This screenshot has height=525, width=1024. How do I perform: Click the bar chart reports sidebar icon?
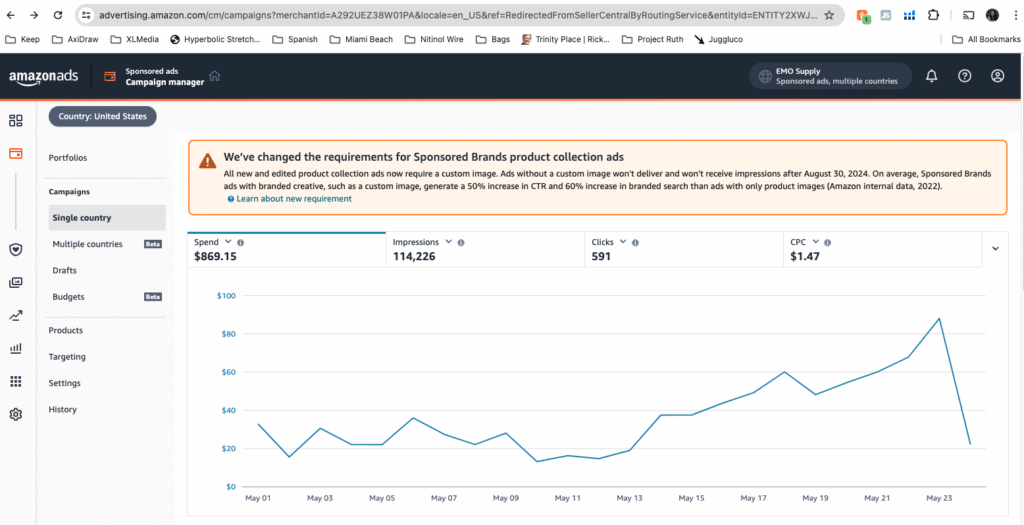(x=16, y=349)
